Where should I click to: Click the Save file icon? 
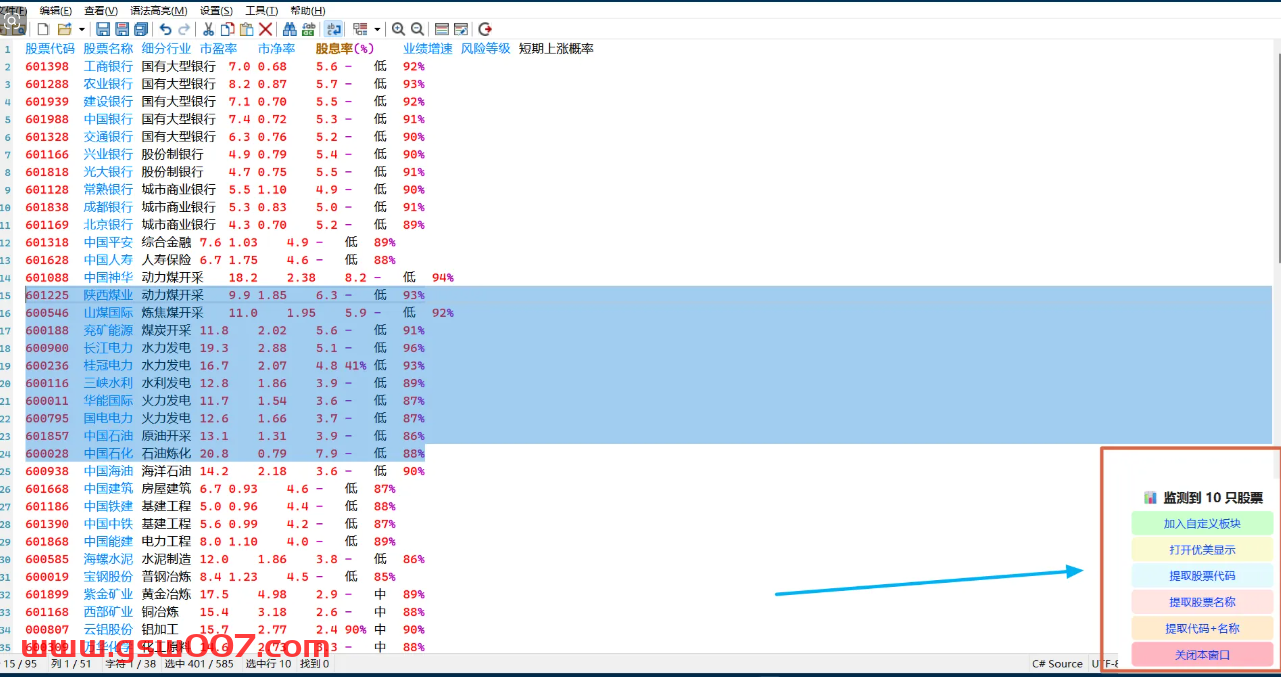[x=103, y=29]
